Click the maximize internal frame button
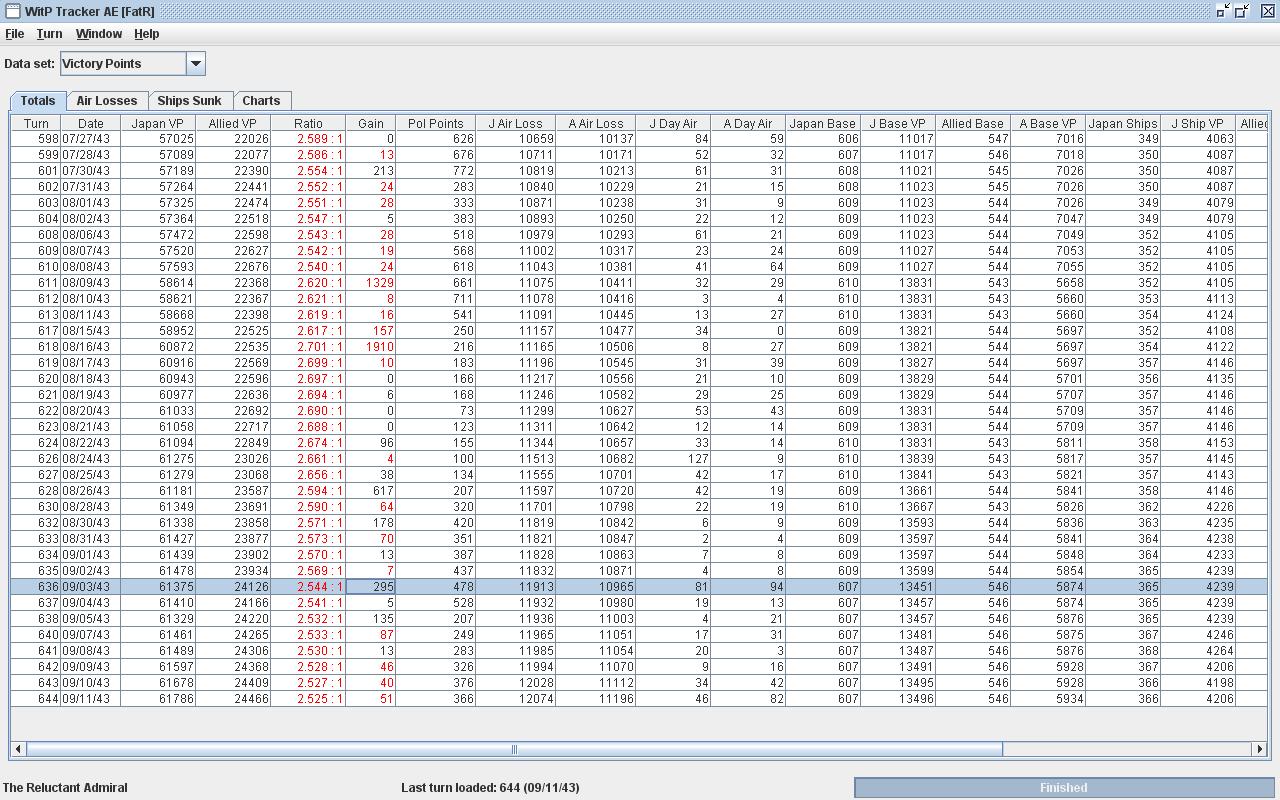Image resolution: width=1280 pixels, height=800 pixels. pyautogui.click(x=1243, y=11)
